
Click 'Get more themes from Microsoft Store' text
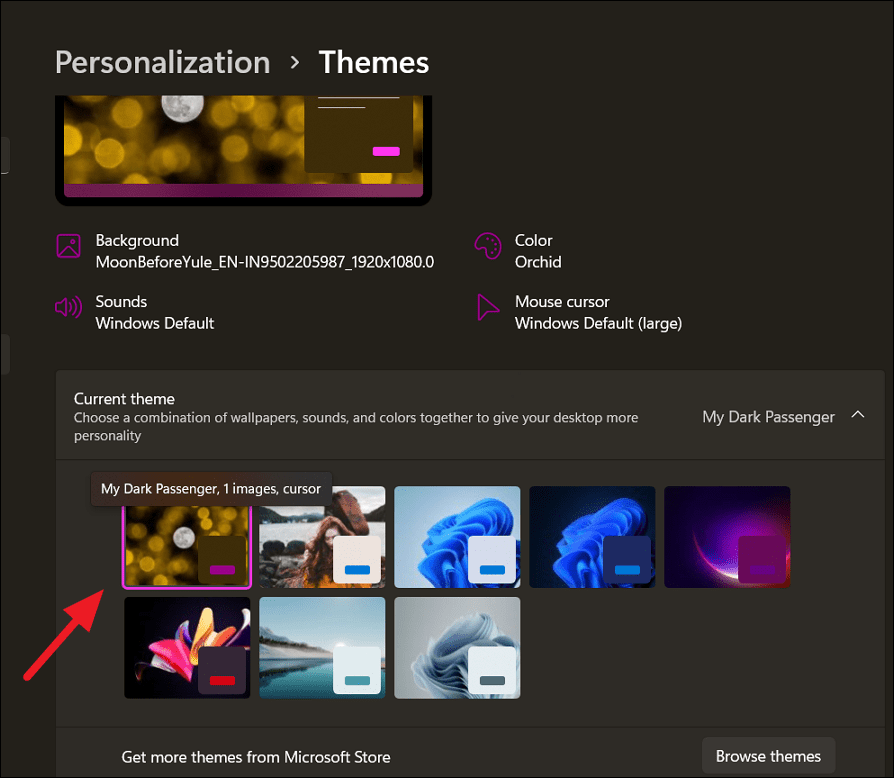[x=256, y=757]
